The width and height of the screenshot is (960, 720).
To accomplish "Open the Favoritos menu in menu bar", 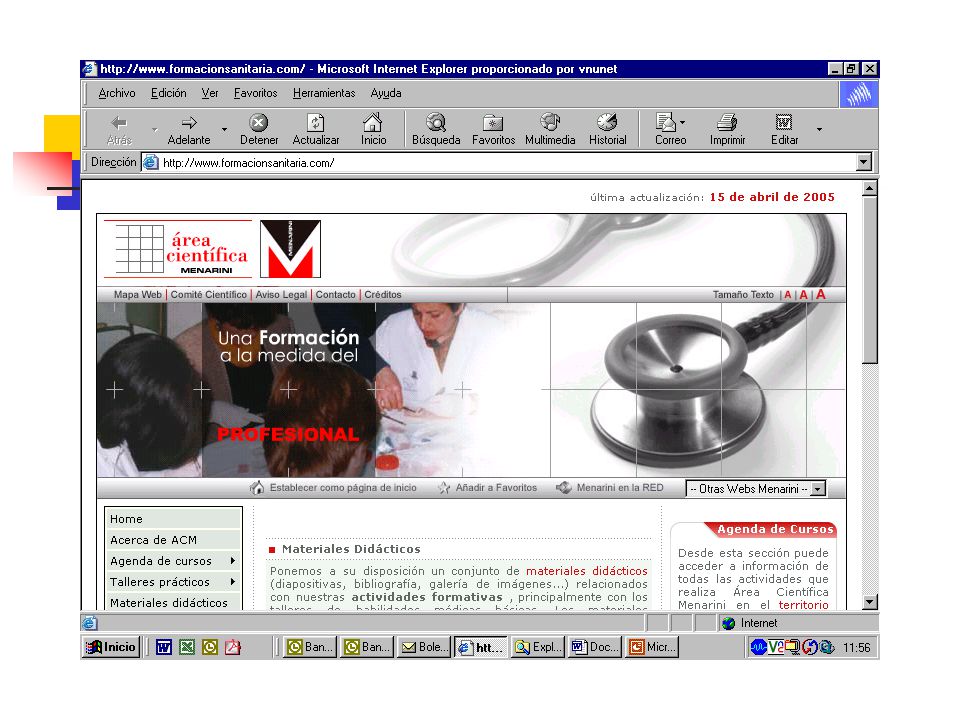I will (x=255, y=93).
